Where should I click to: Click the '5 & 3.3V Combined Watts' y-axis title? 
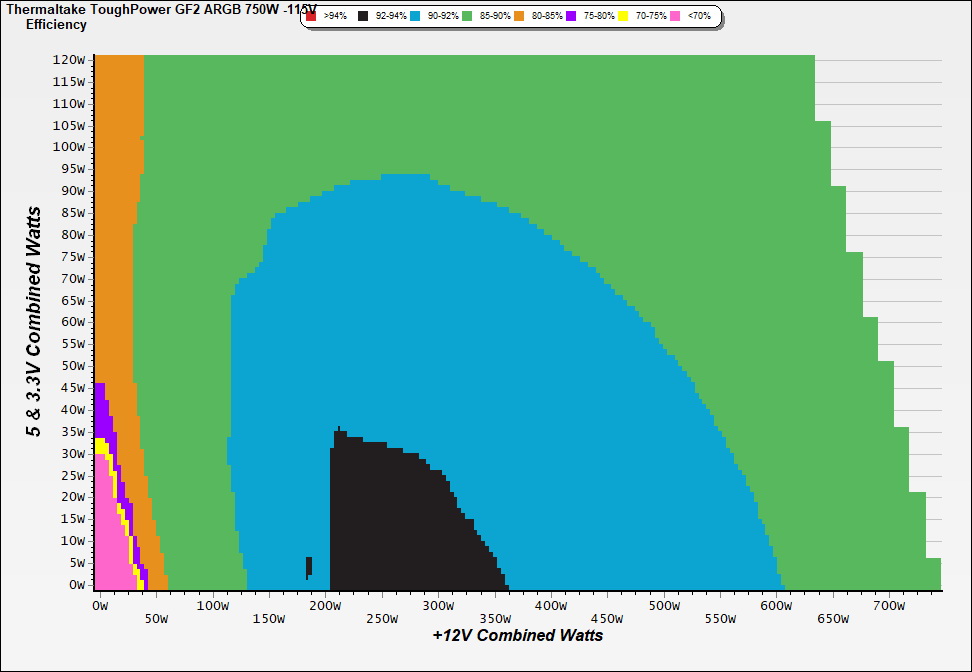[x=34, y=322]
